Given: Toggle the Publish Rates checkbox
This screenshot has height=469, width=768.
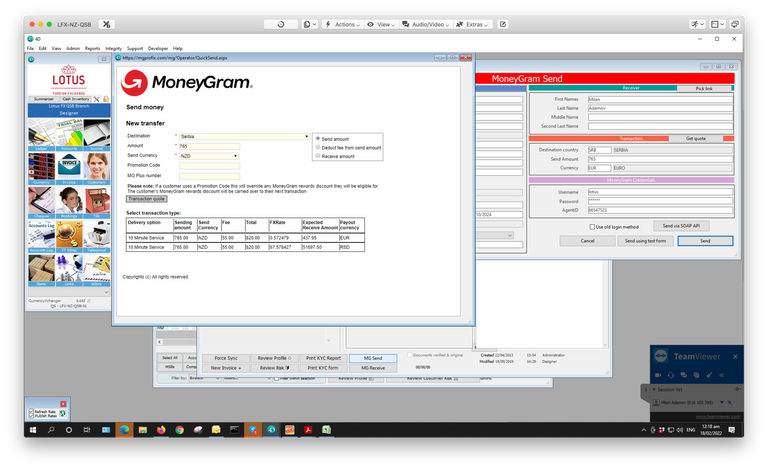Looking at the screenshot, I should coord(31,416).
